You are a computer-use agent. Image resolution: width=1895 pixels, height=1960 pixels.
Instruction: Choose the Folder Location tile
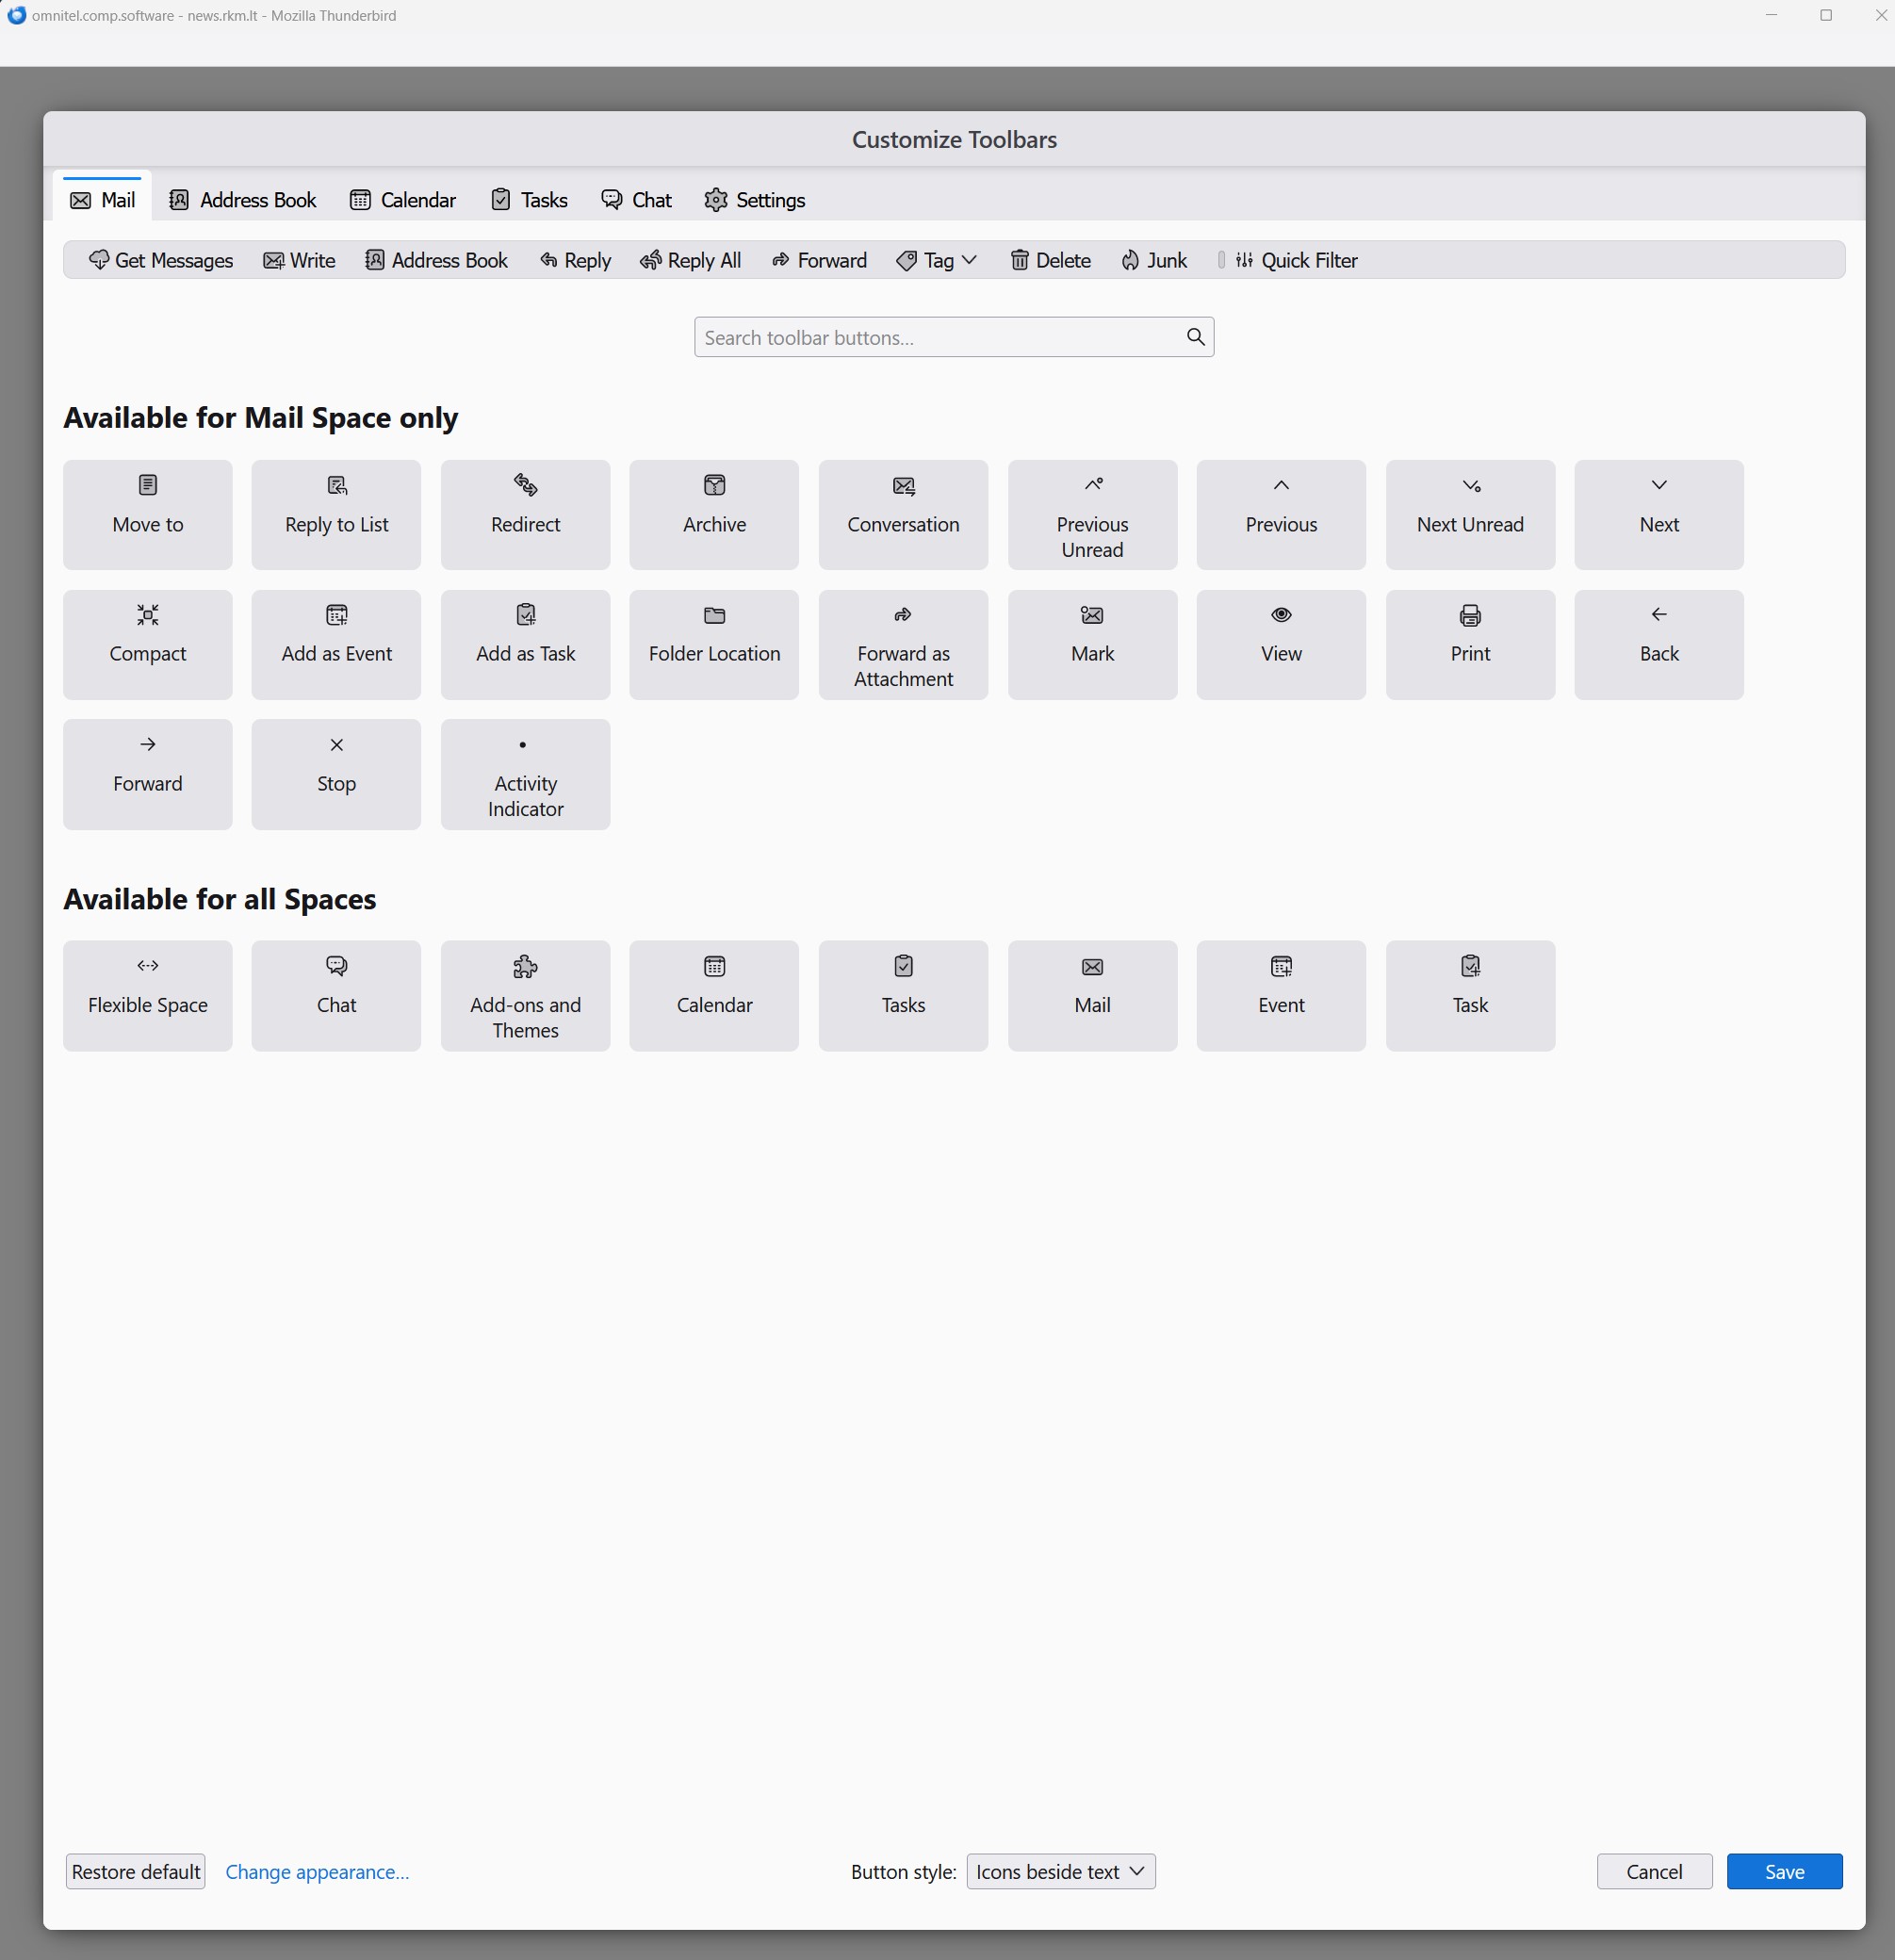point(714,644)
